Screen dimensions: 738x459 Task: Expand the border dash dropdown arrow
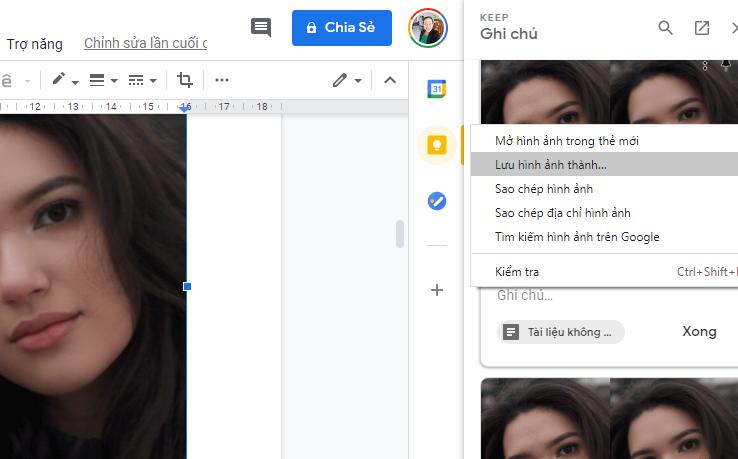[x=153, y=81]
